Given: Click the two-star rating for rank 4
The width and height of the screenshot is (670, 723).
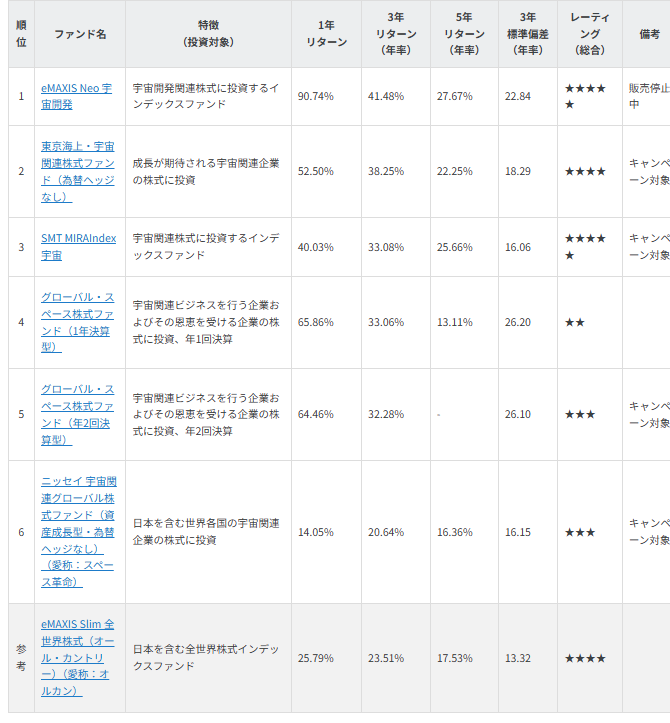Looking at the screenshot, I should 575,322.
